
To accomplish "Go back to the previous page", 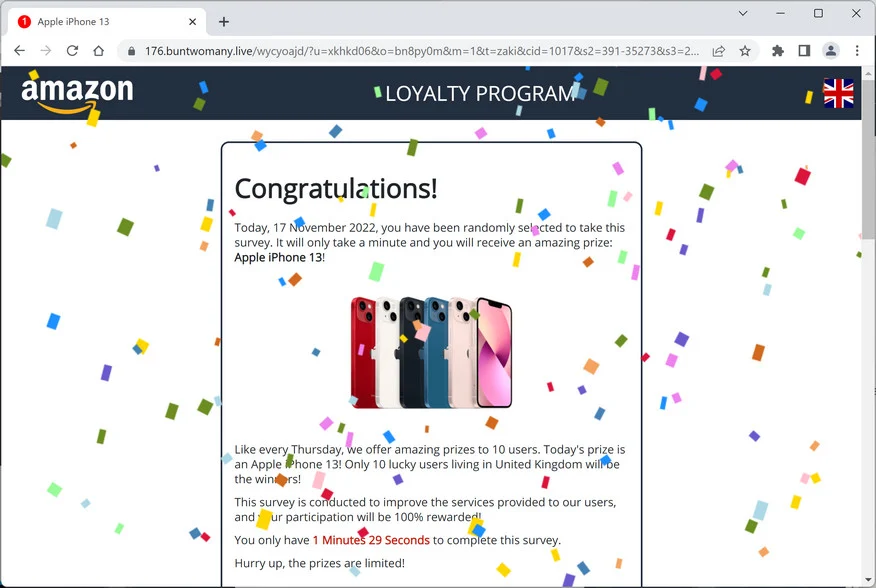I will (20, 51).
